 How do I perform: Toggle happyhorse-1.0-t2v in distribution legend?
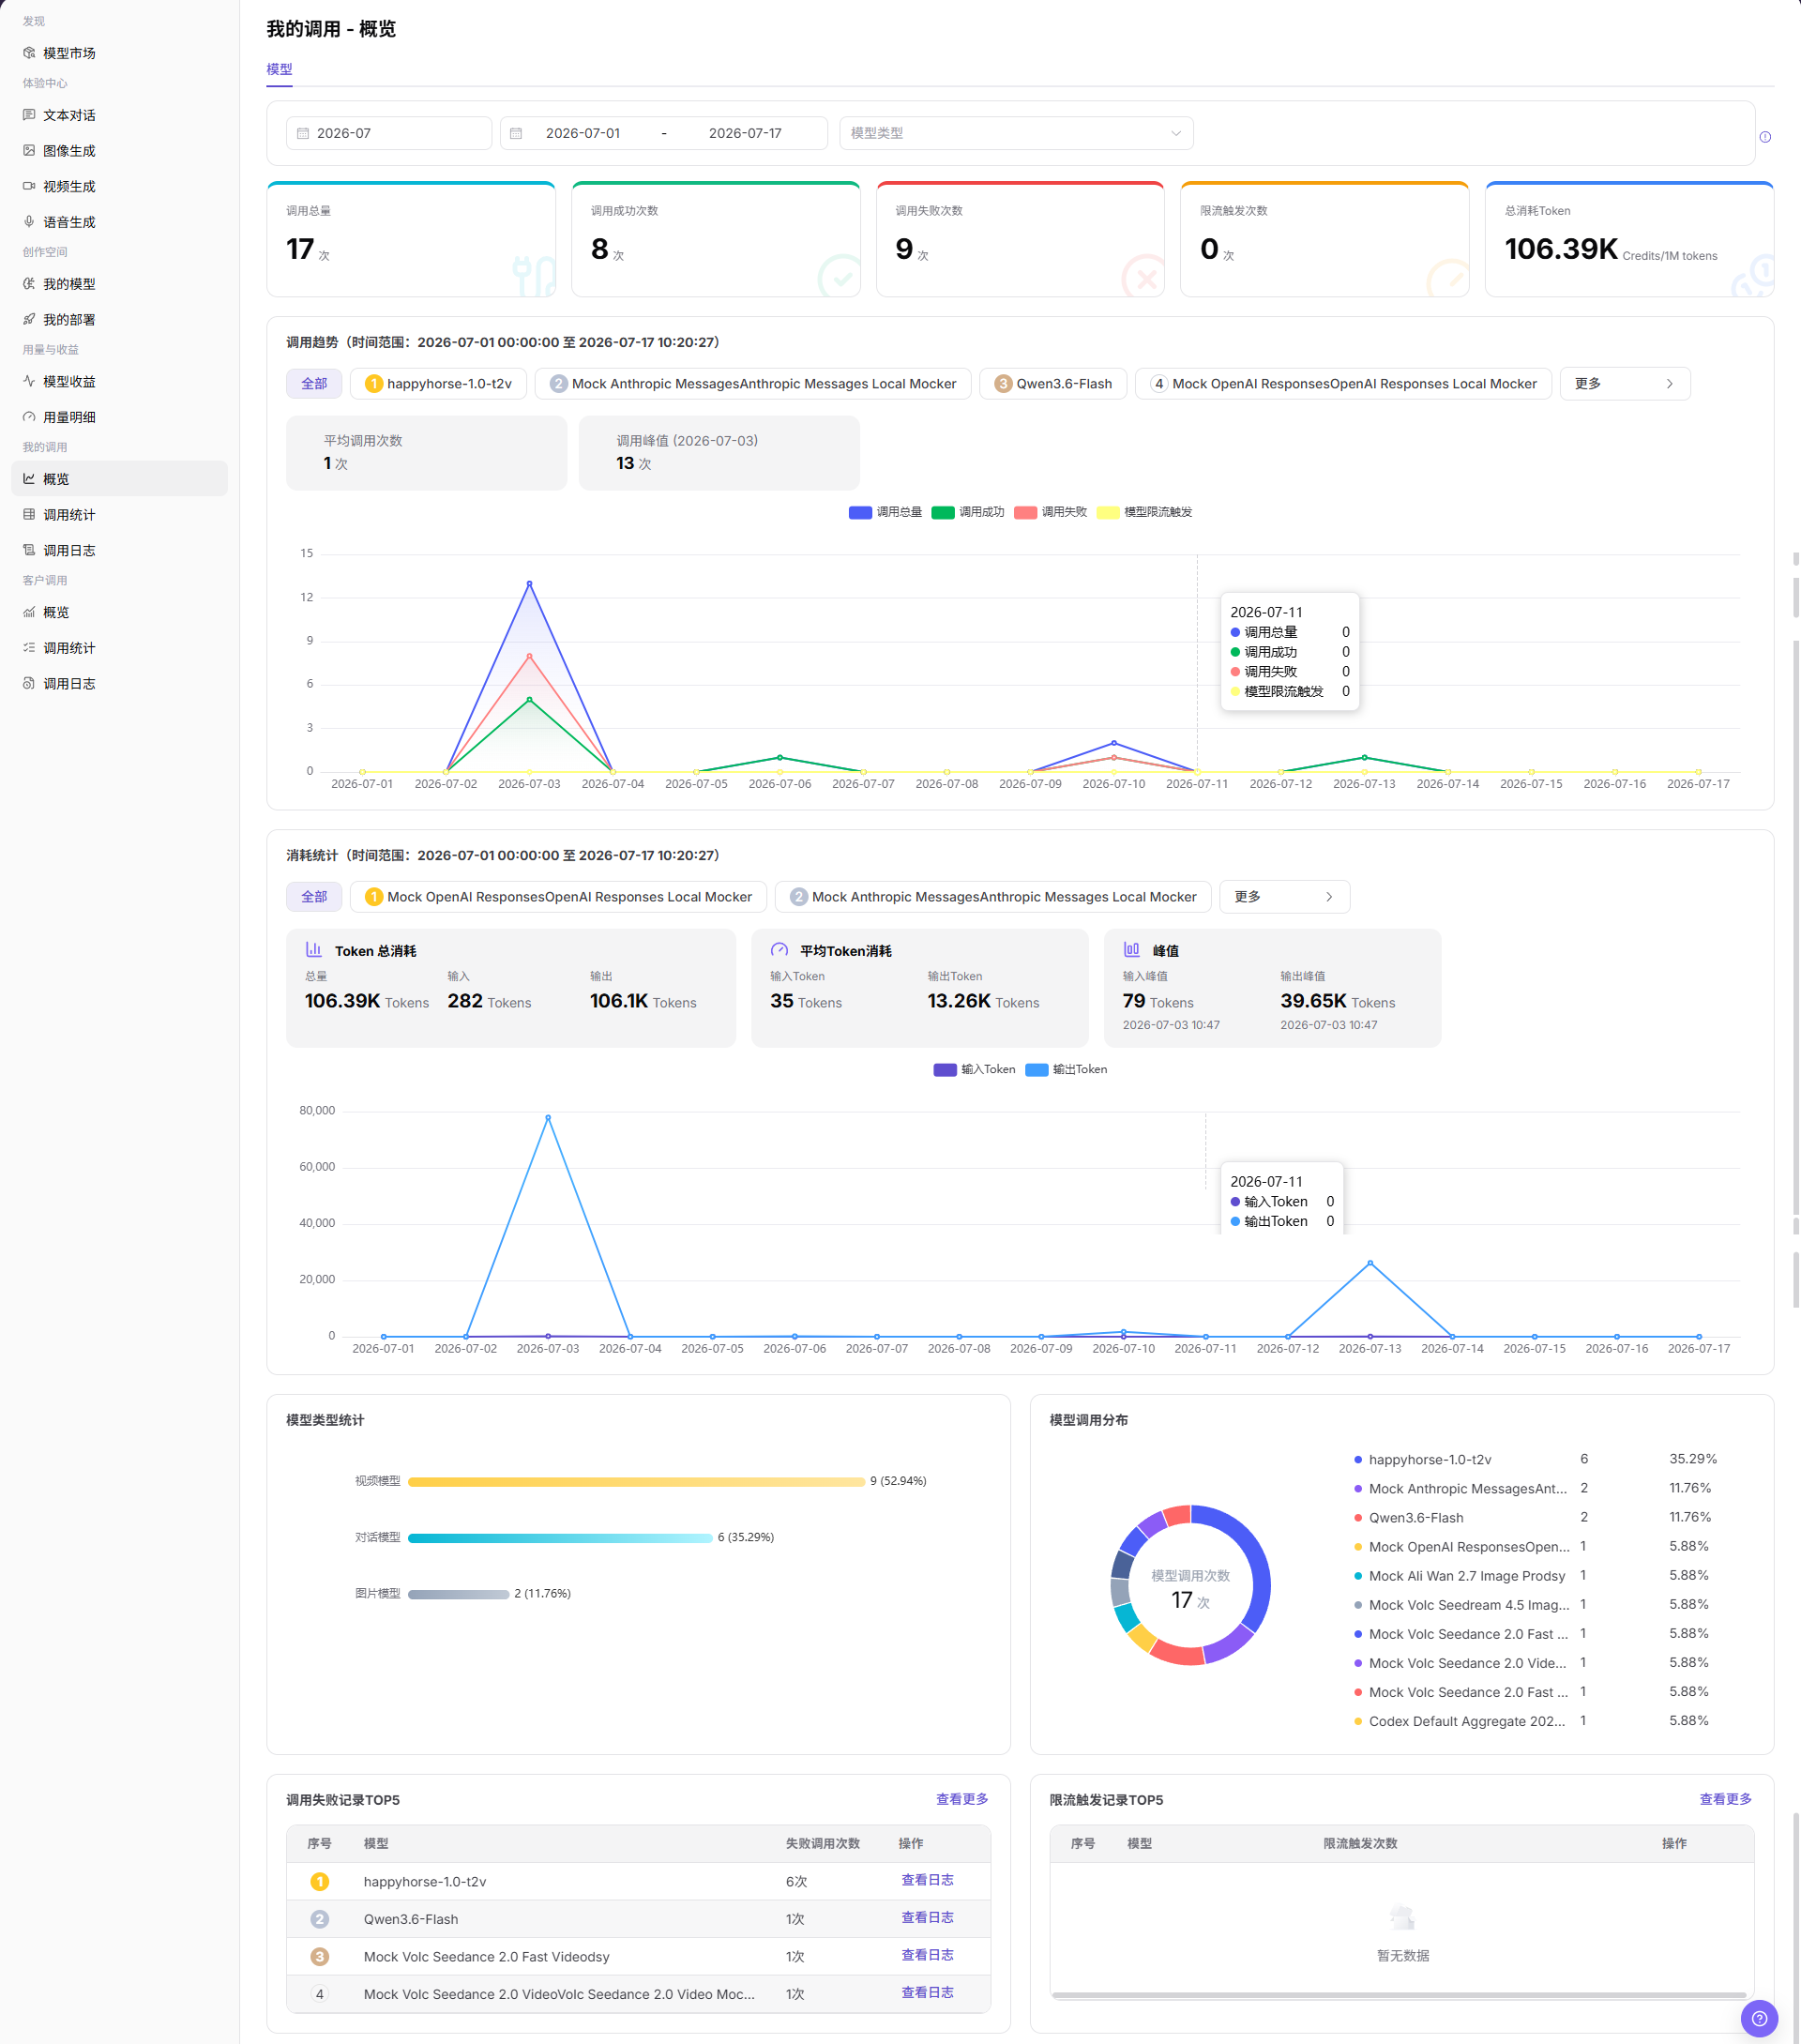(1422, 1459)
